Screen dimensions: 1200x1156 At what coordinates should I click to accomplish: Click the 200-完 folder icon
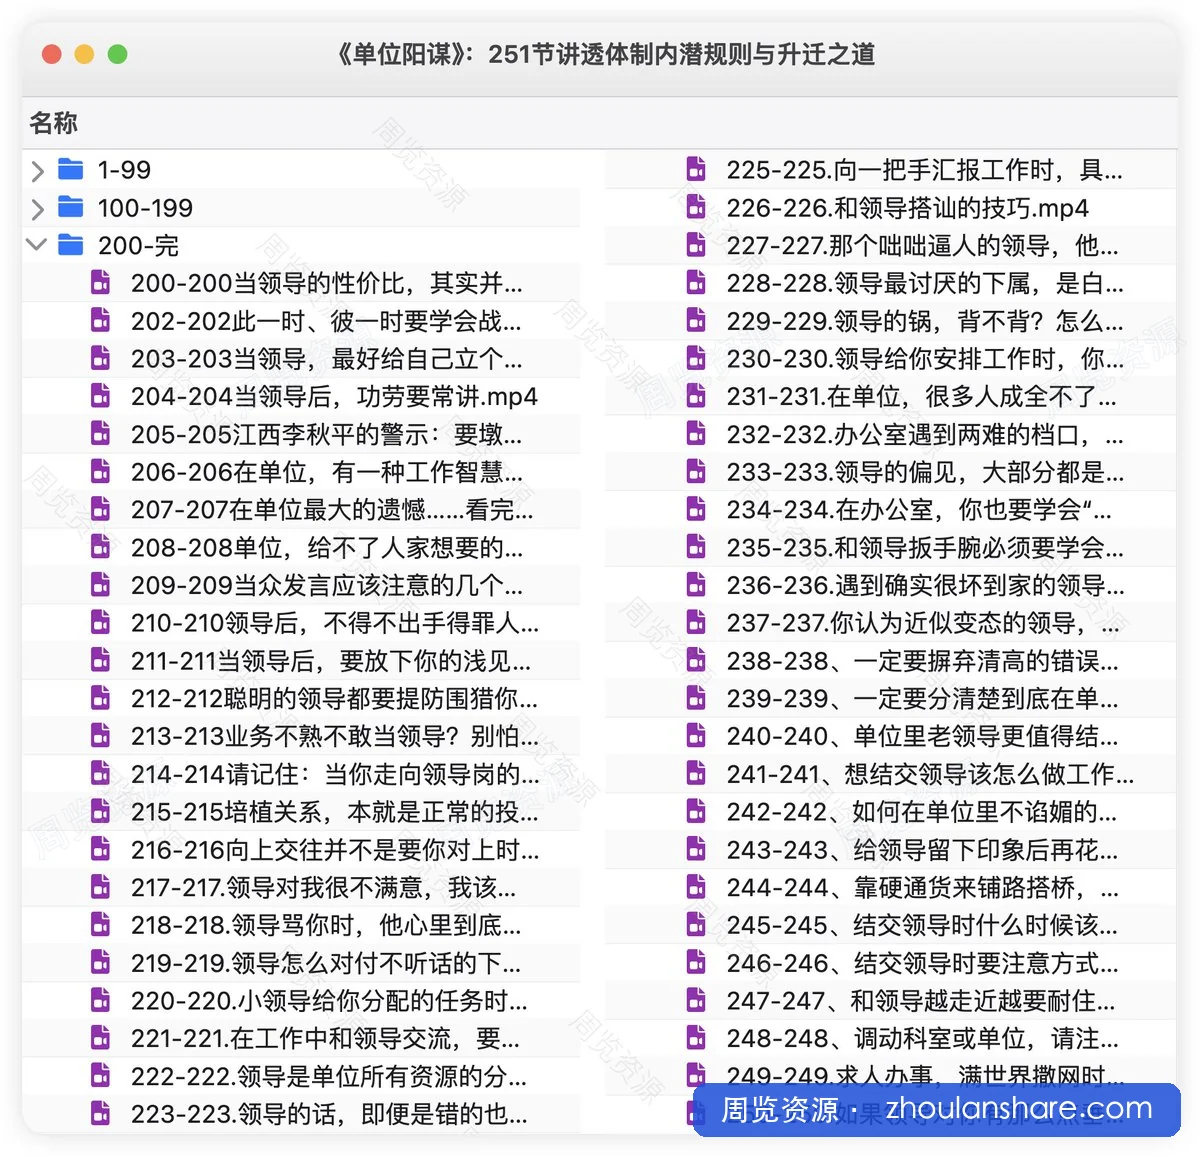(71, 245)
